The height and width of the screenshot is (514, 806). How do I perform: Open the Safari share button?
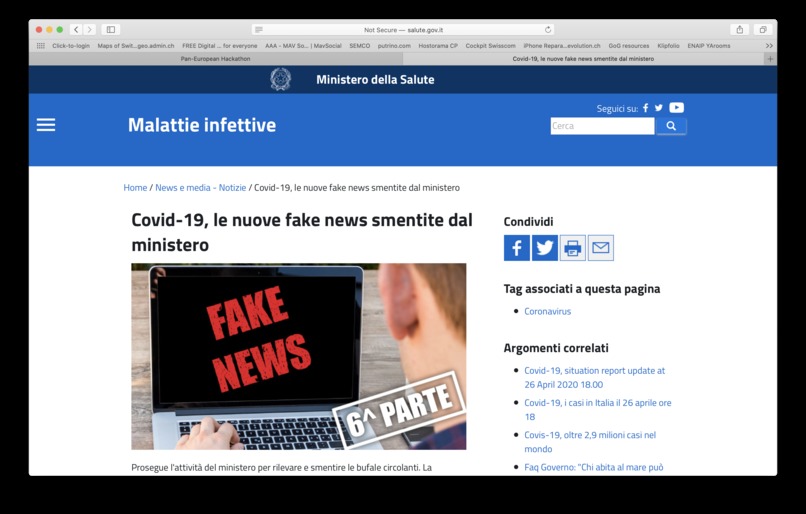740,30
